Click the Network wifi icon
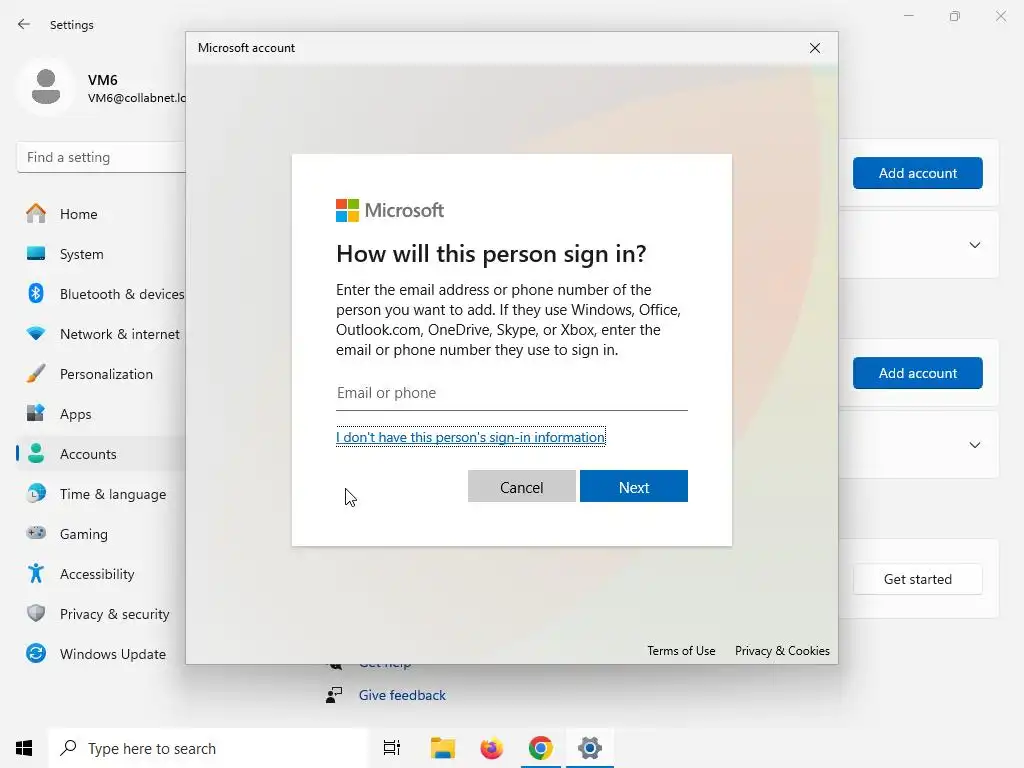Viewport: 1024px width, 768px height. click(x=36, y=334)
